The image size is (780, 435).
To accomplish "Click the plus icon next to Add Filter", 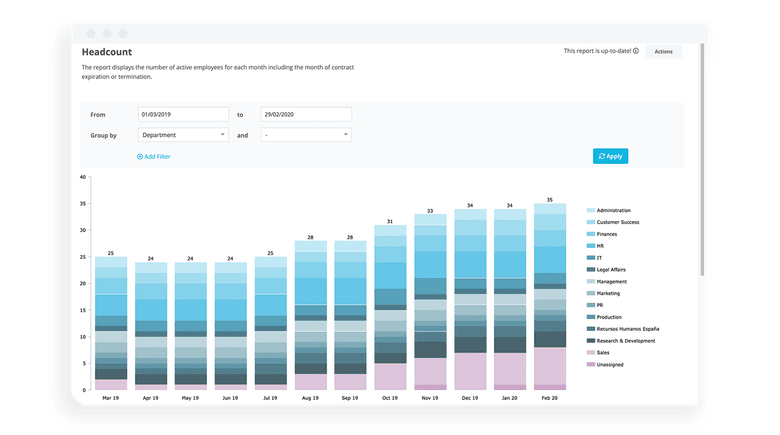I will pyautogui.click(x=140, y=157).
